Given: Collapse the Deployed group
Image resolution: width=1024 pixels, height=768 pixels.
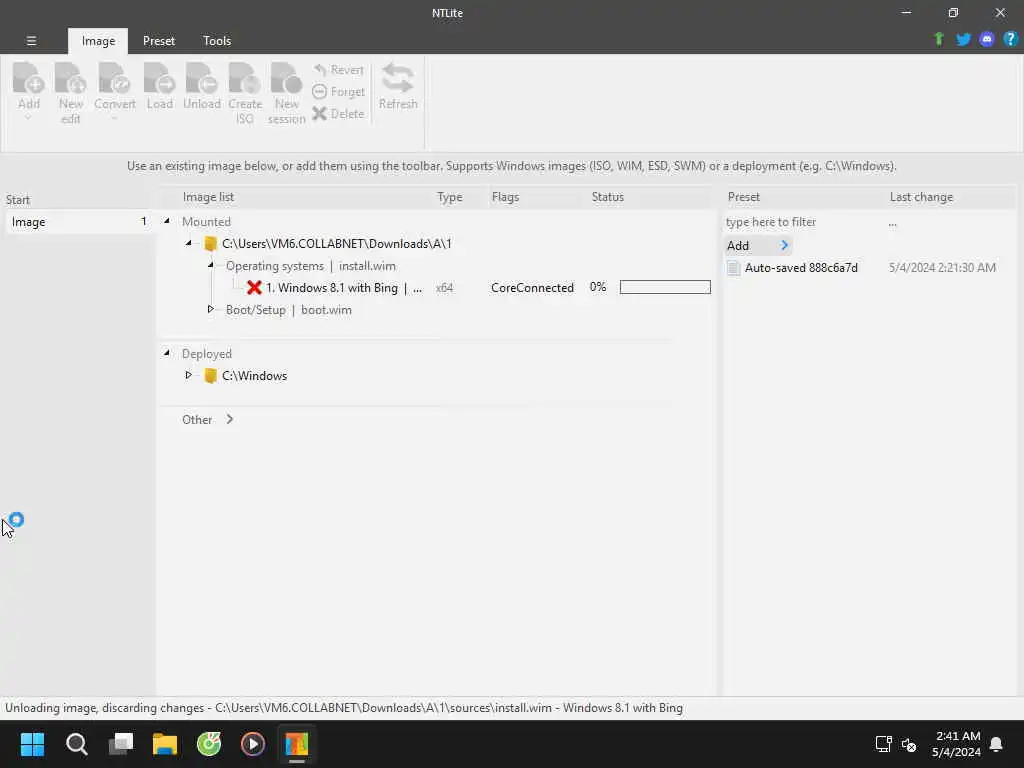Looking at the screenshot, I should [x=167, y=353].
